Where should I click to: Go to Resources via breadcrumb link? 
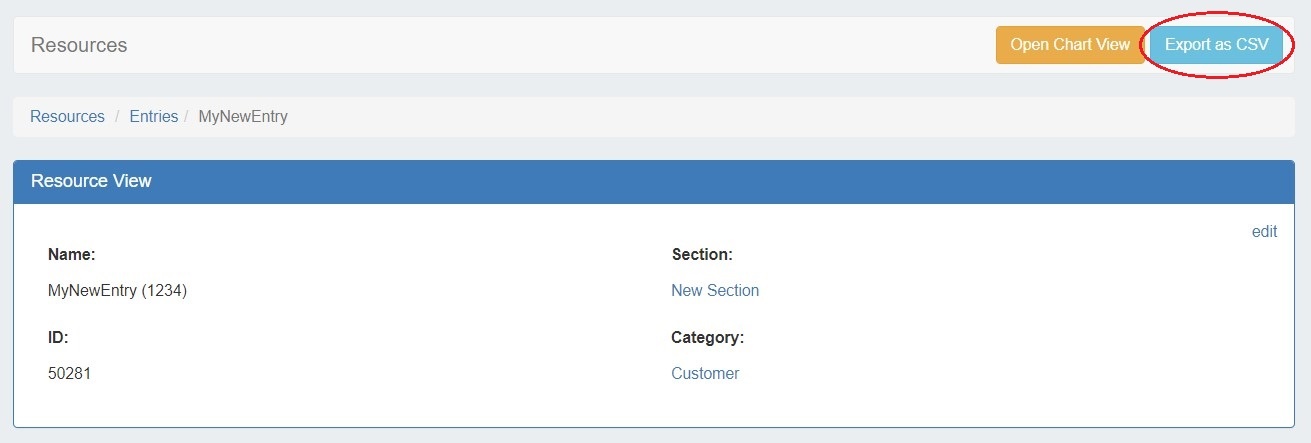[x=67, y=117]
